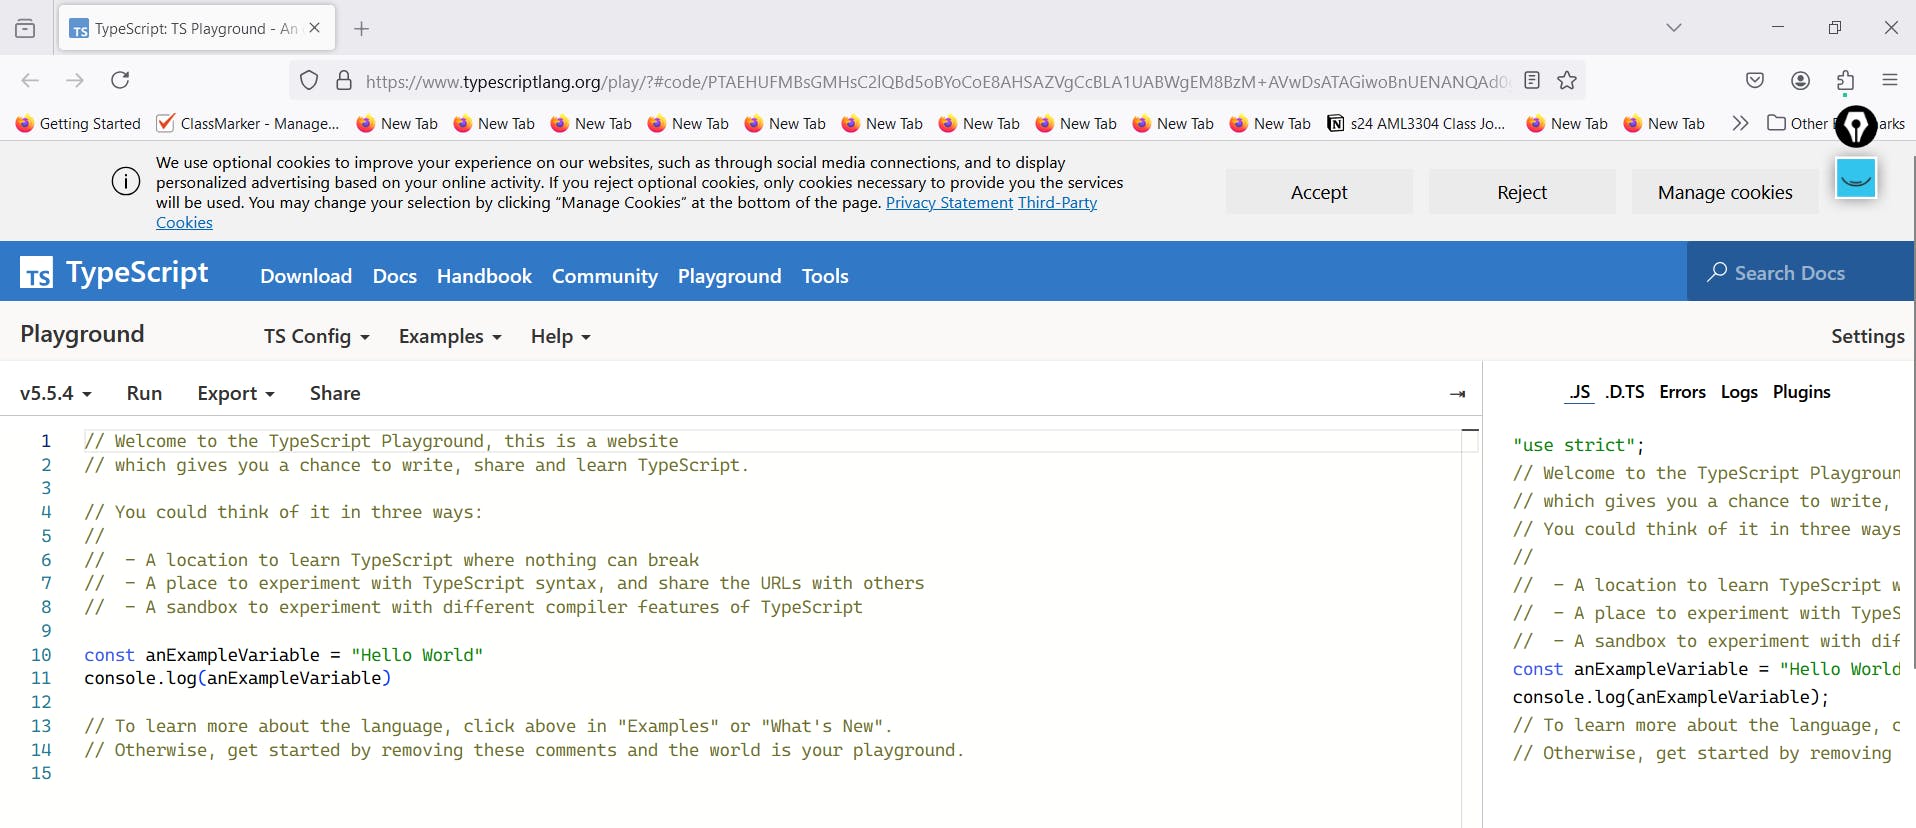Viewport: 1916px width, 828px height.
Task: Open s24 AML3304 Class bookmark
Action: [x=1416, y=123]
